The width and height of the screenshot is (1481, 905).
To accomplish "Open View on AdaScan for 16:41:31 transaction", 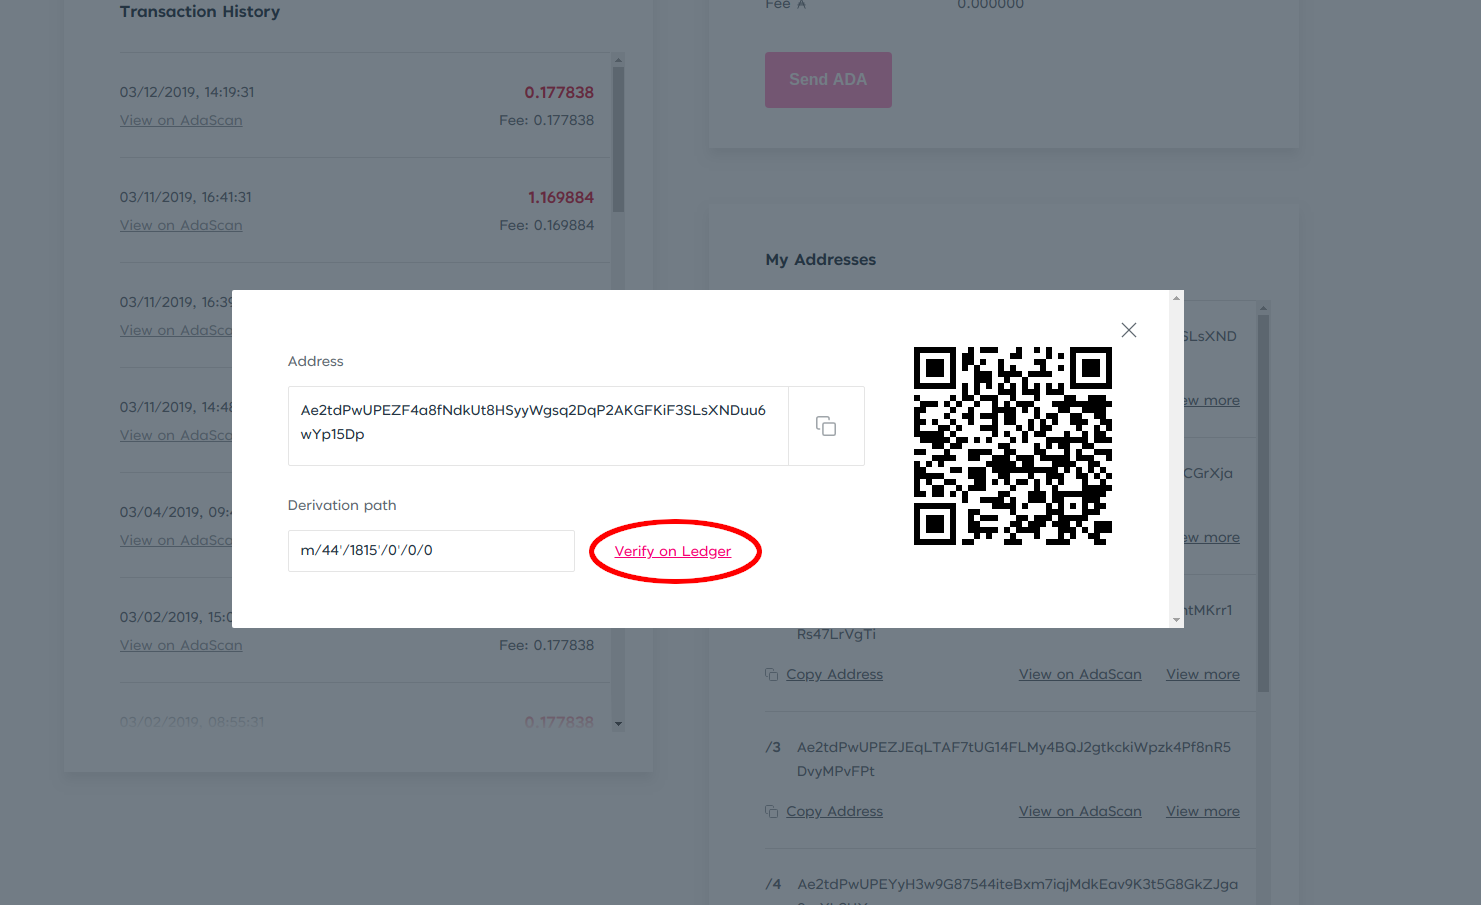I will (181, 225).
